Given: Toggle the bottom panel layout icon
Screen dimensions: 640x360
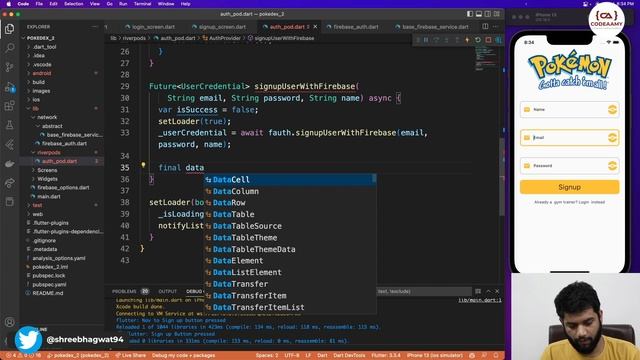Looking at the screenshot, I should [479, 14].
